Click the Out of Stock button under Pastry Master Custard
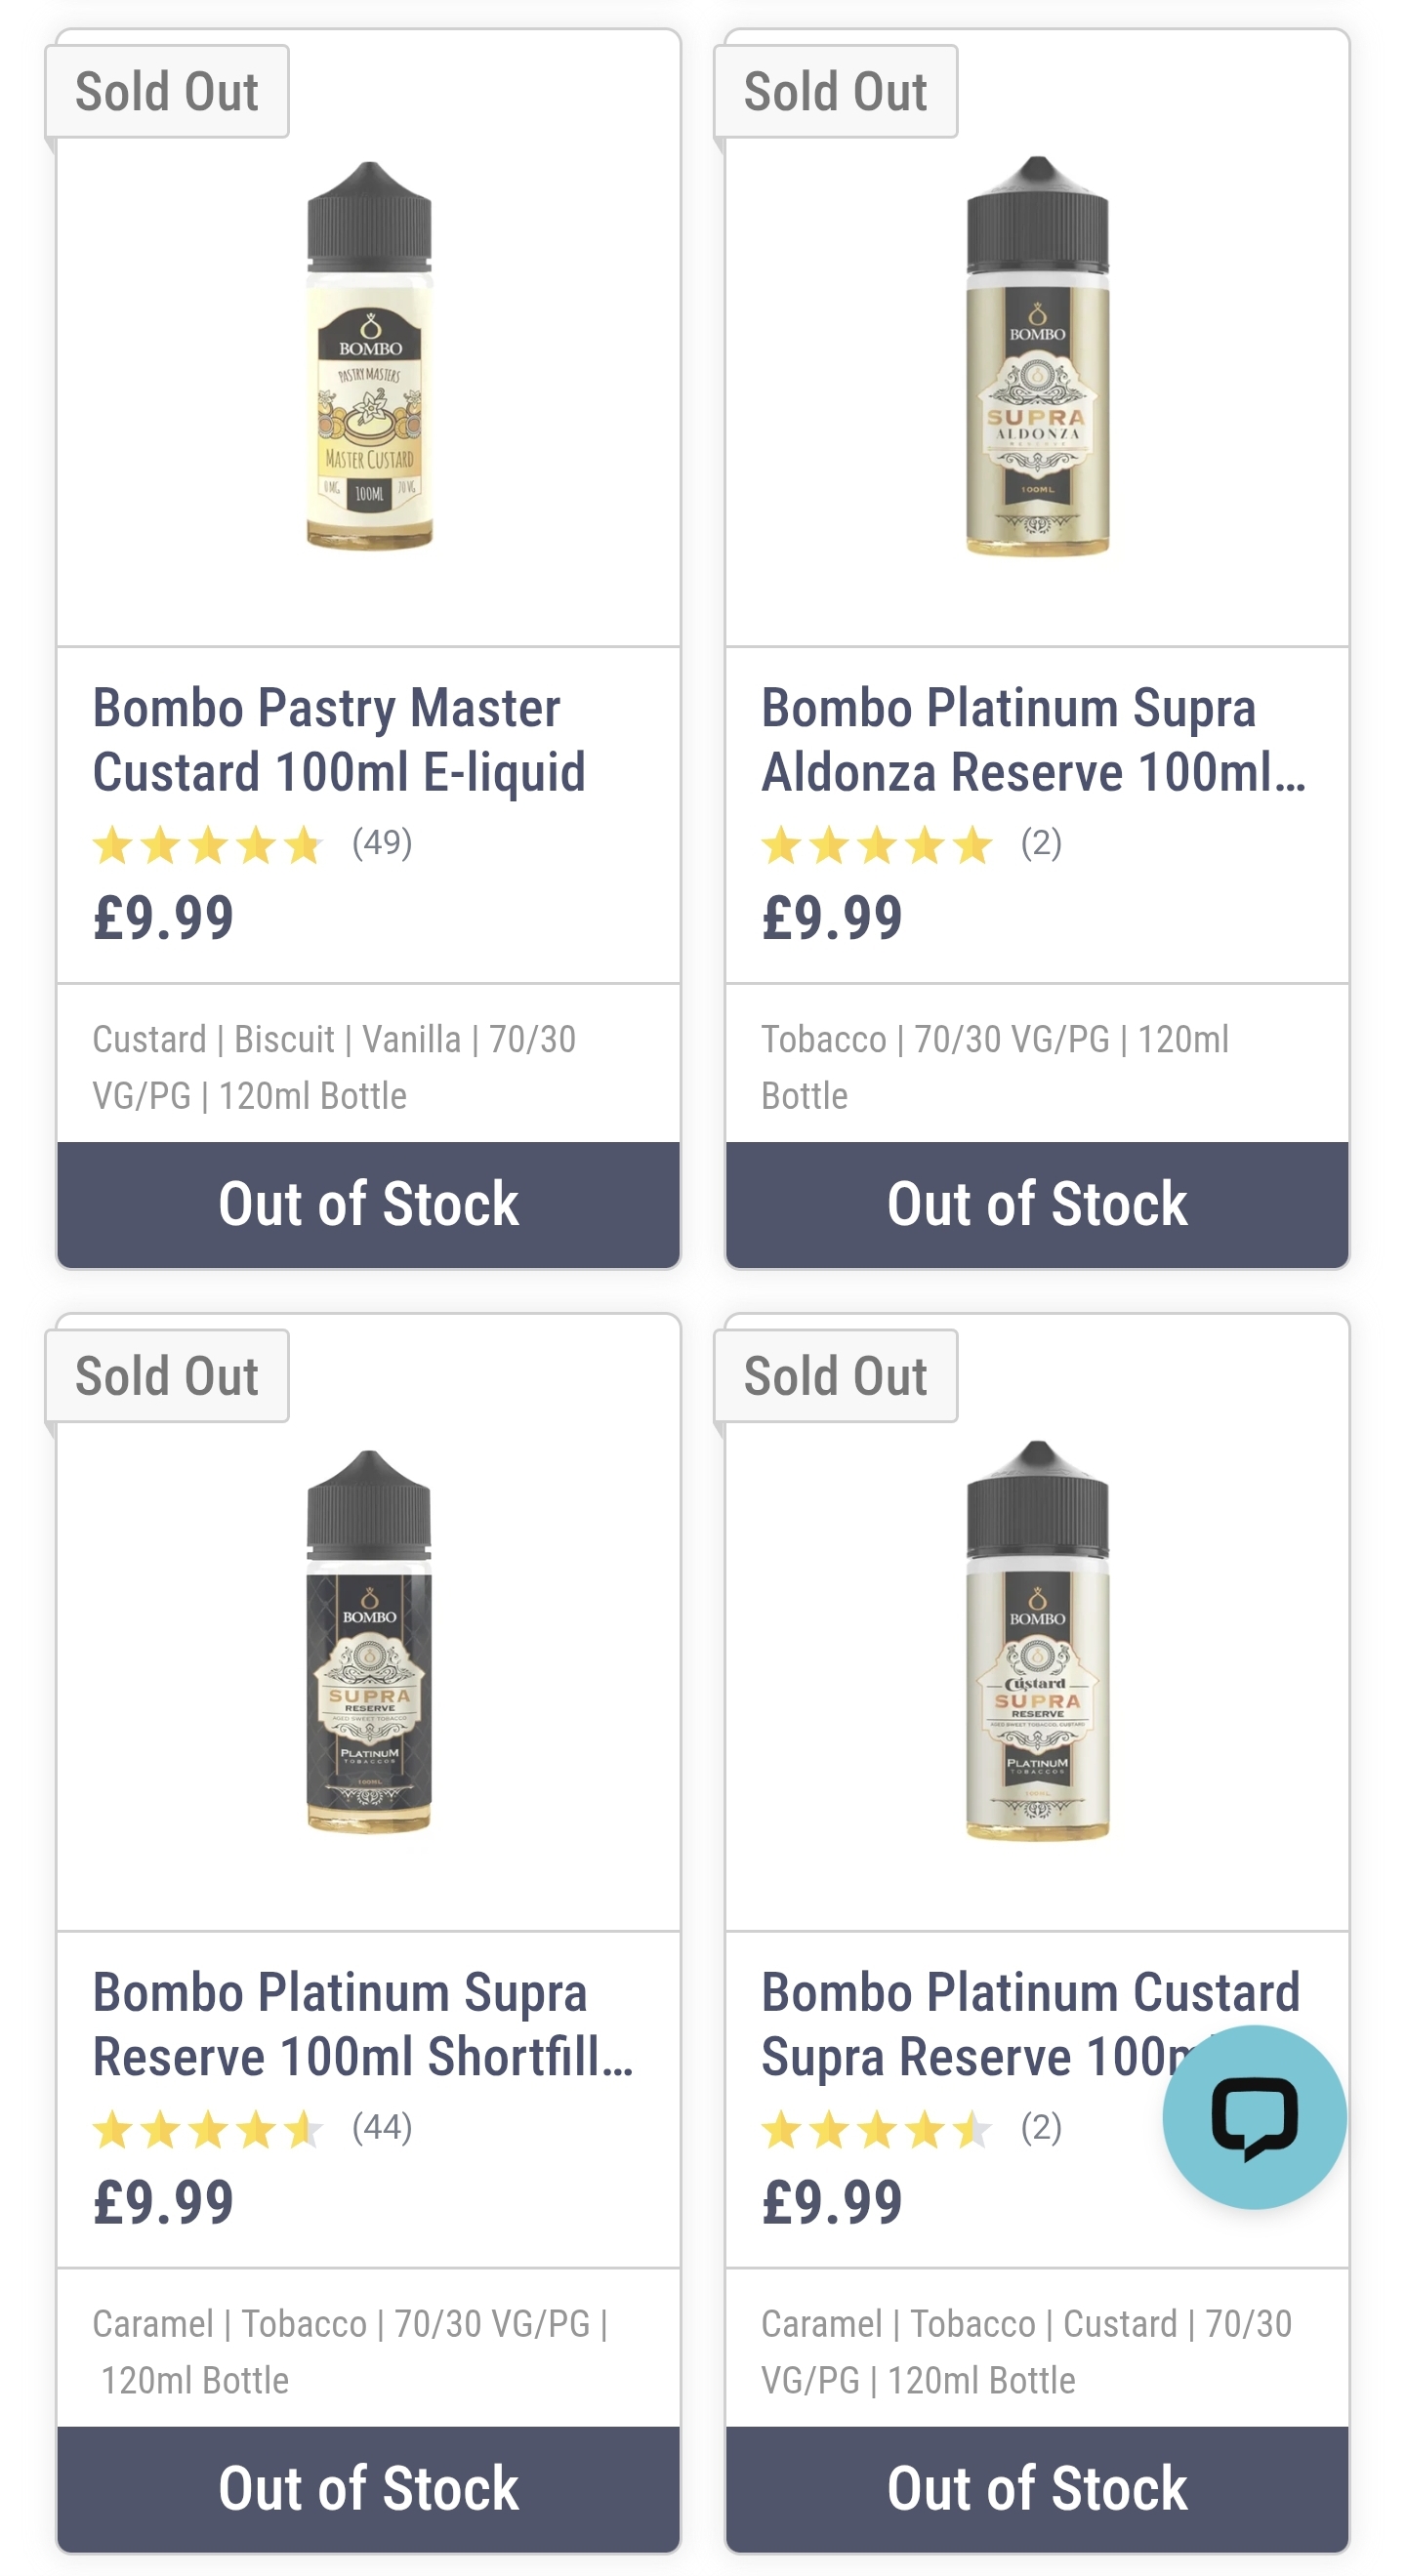 click(x=369, y=1204)
